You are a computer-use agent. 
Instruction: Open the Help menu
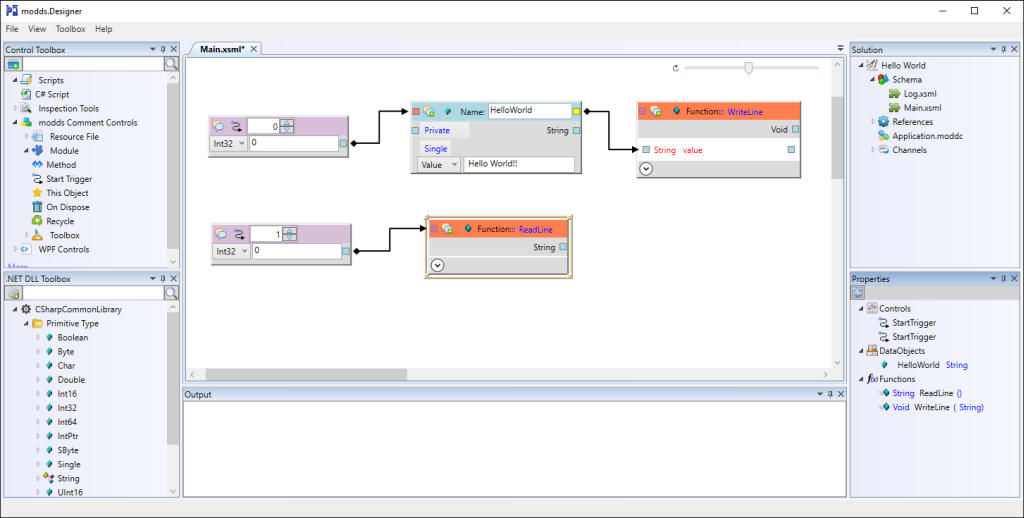[x=103, y=29]
